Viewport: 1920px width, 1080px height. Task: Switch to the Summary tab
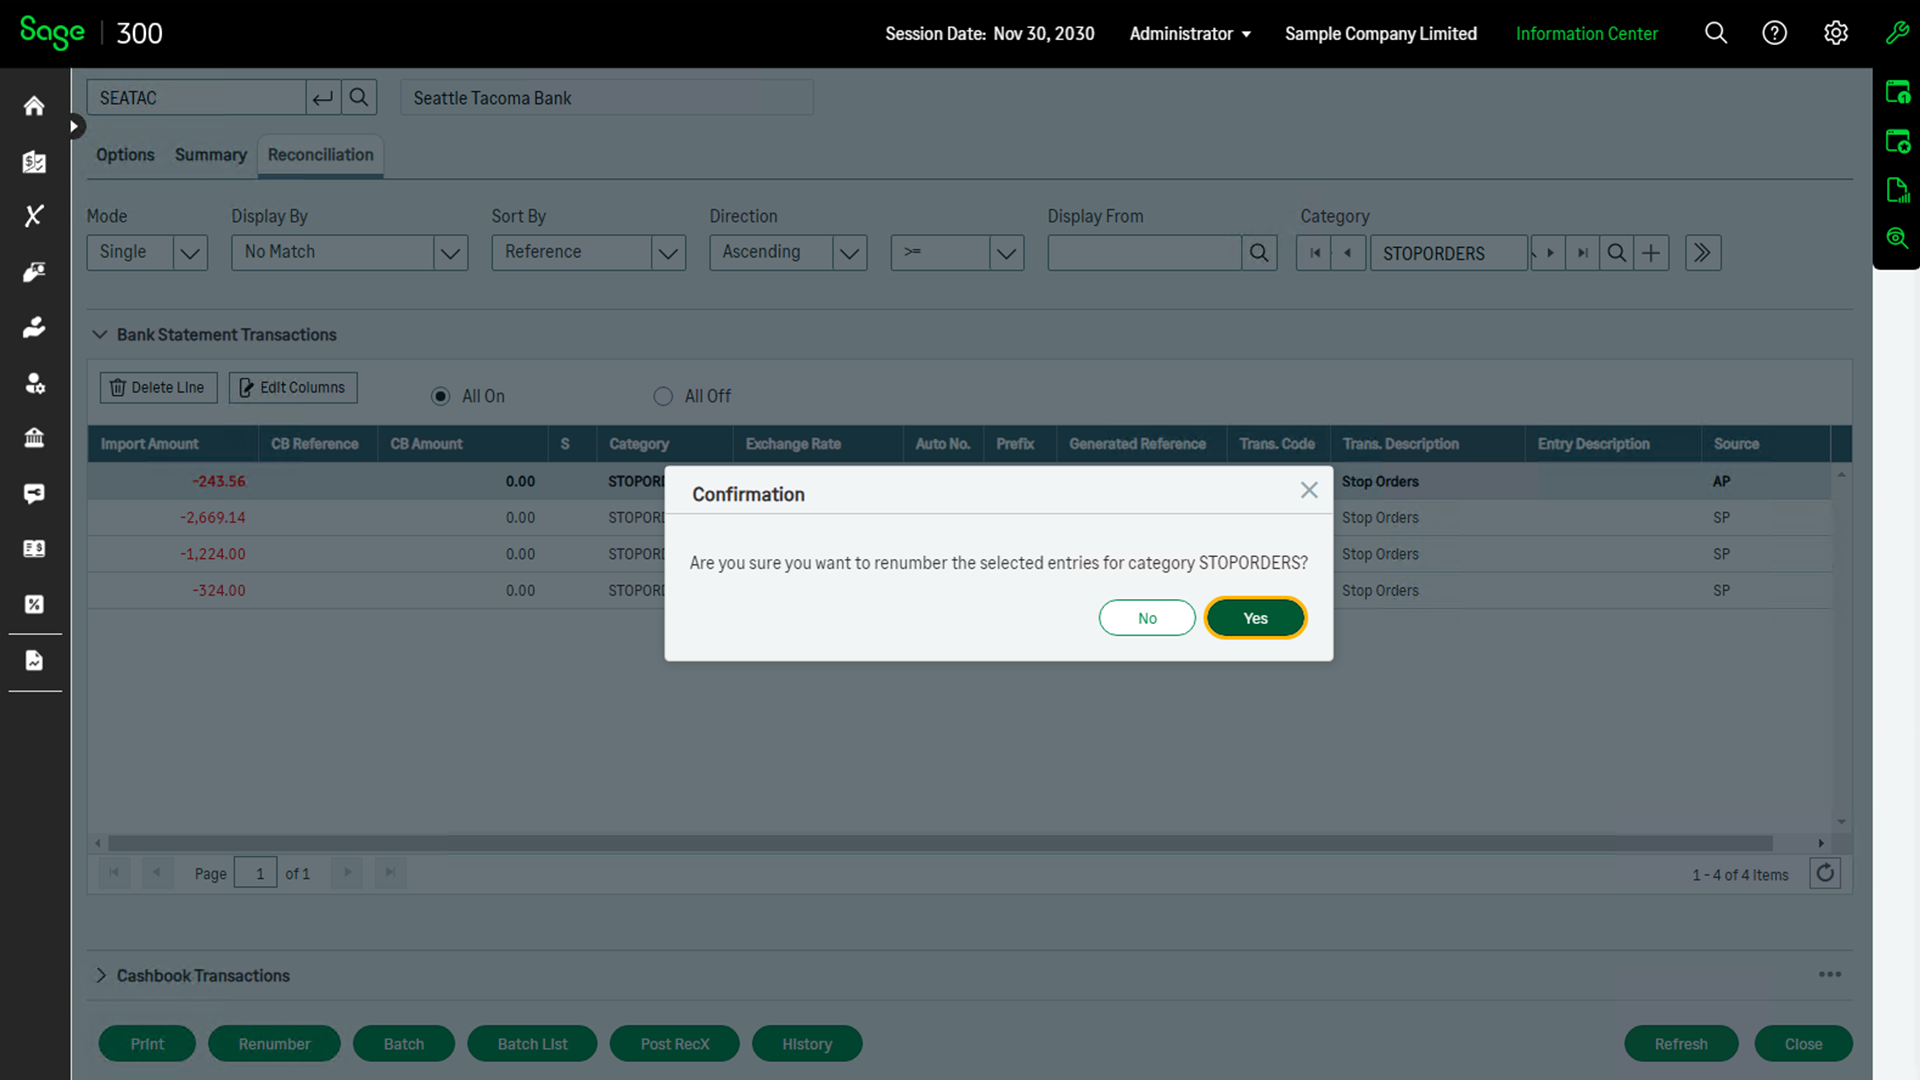pyautogui.click(x=210, y=155)
